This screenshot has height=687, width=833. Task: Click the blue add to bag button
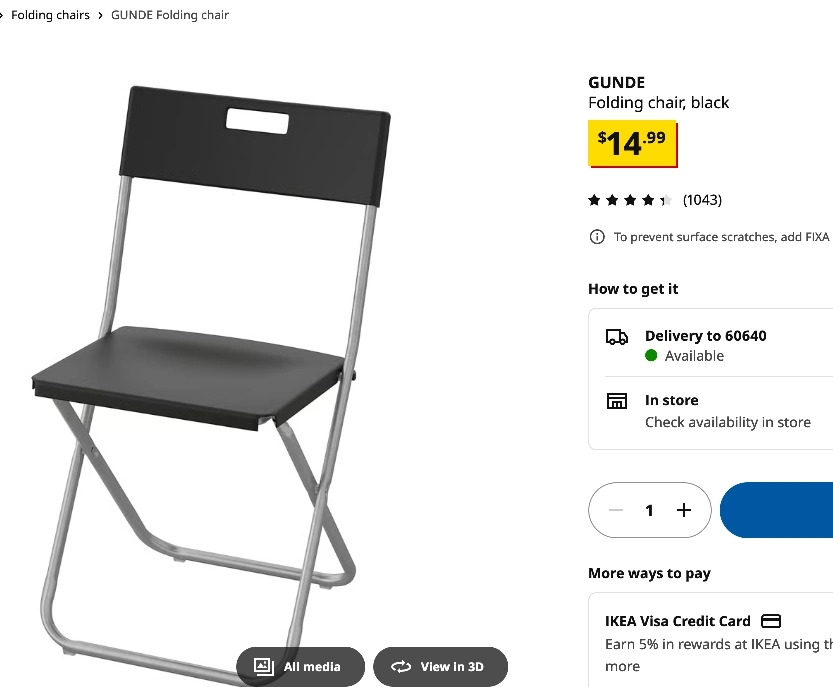click(777, 510)
